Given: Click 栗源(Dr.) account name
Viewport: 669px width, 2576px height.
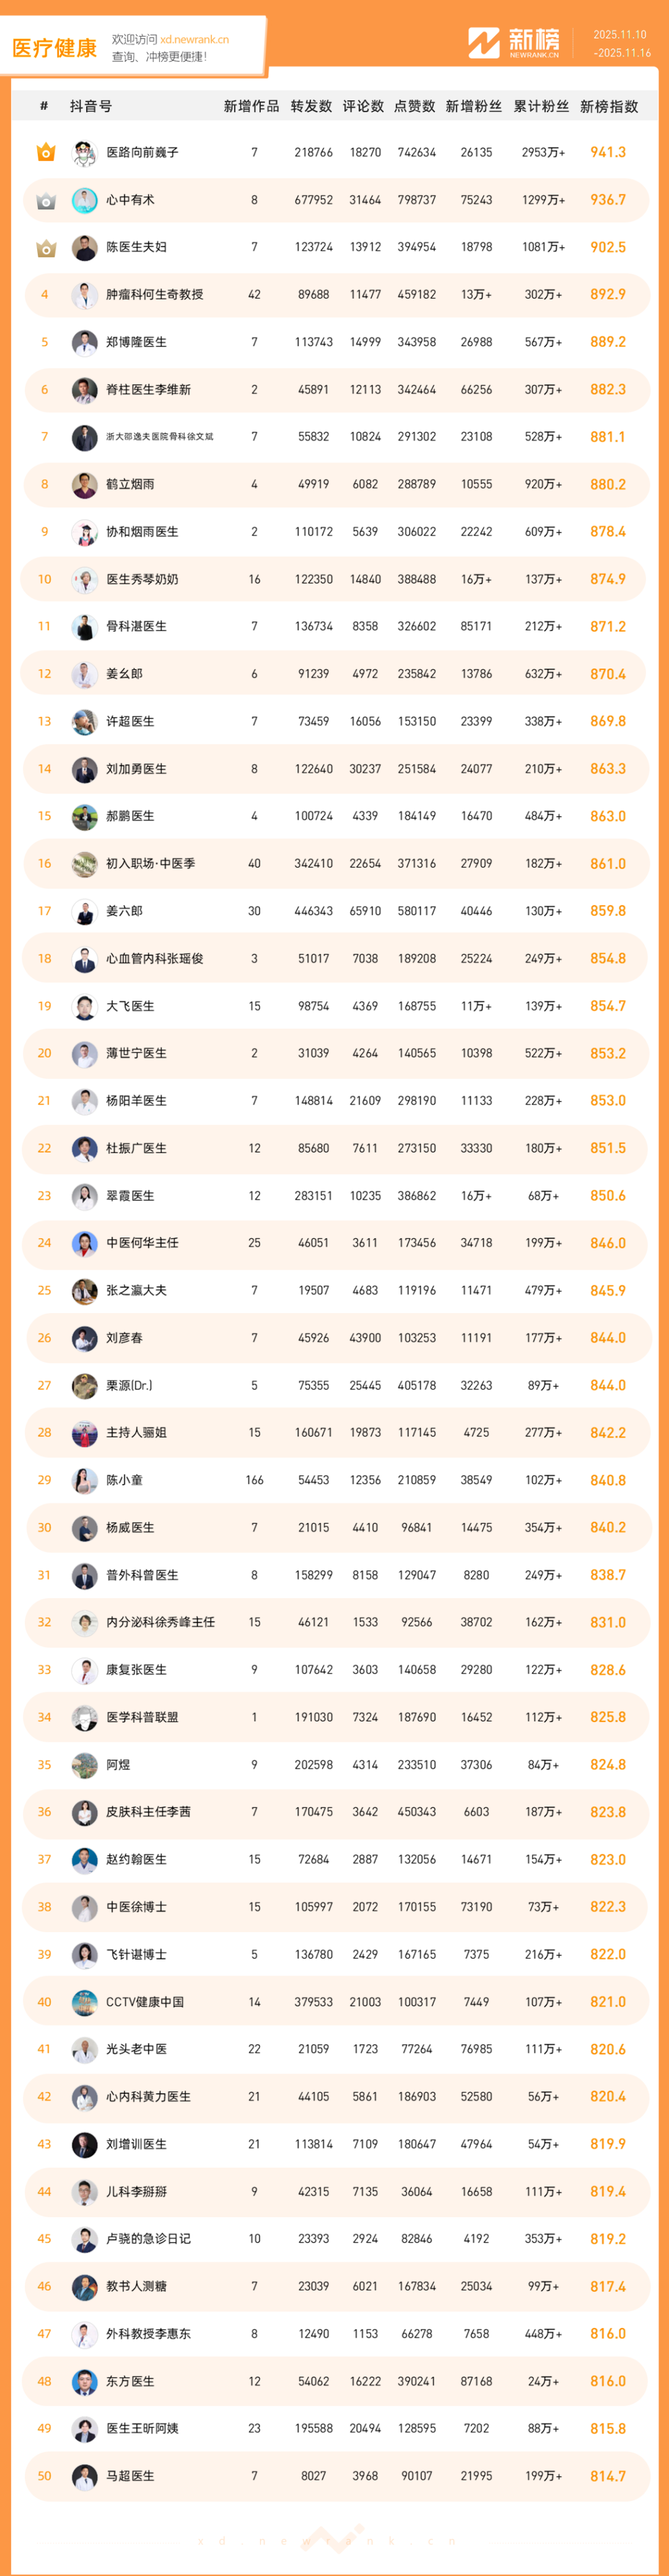Looking at the screenshot, I should (x=129, y=1385).
